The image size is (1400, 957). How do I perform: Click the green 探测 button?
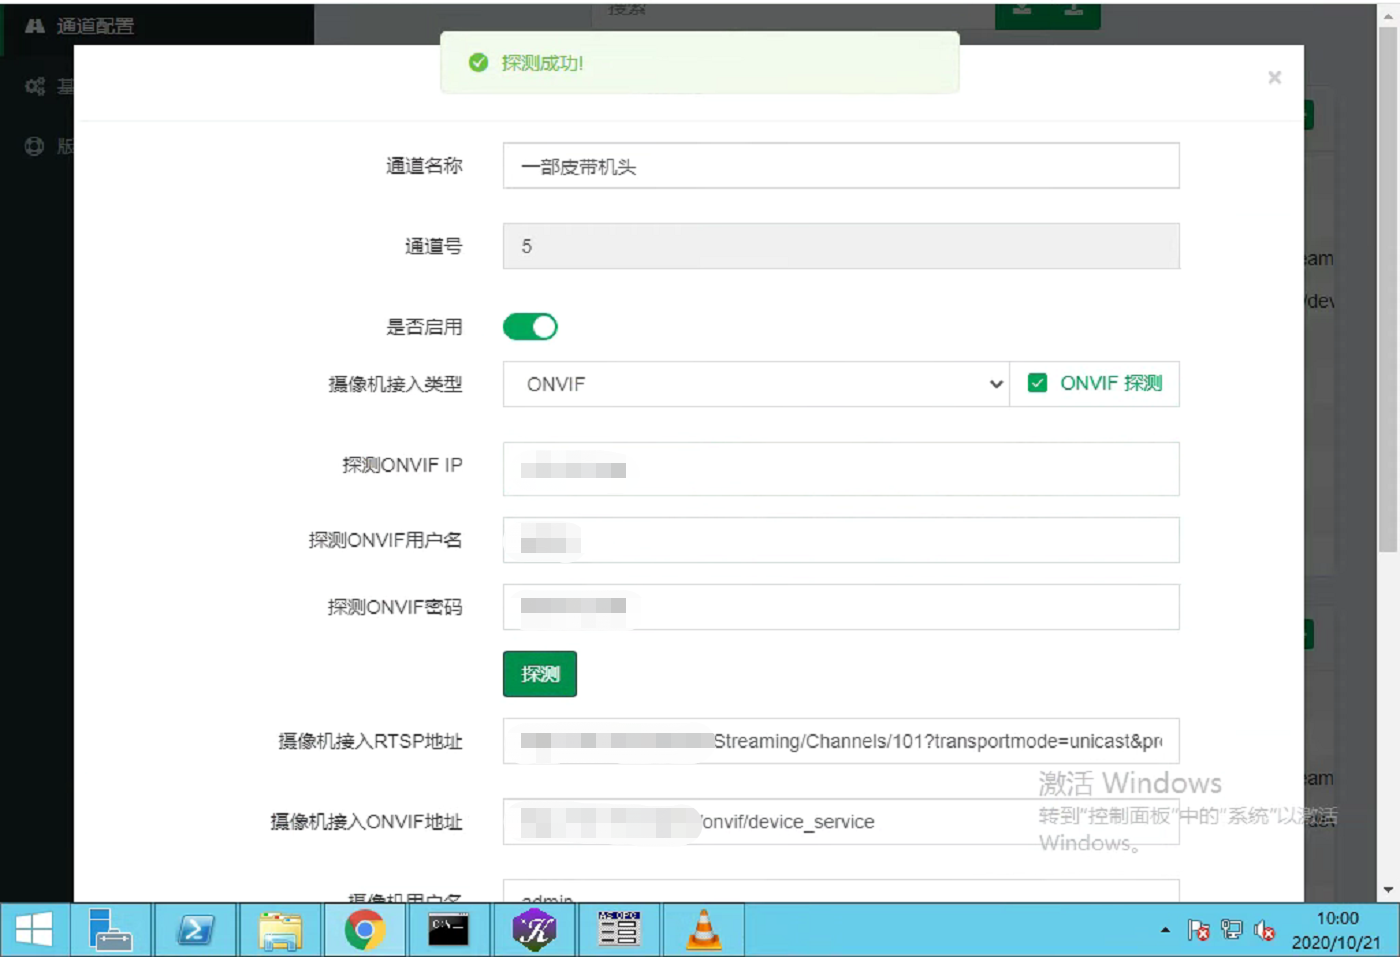click(x=540, y=674)
